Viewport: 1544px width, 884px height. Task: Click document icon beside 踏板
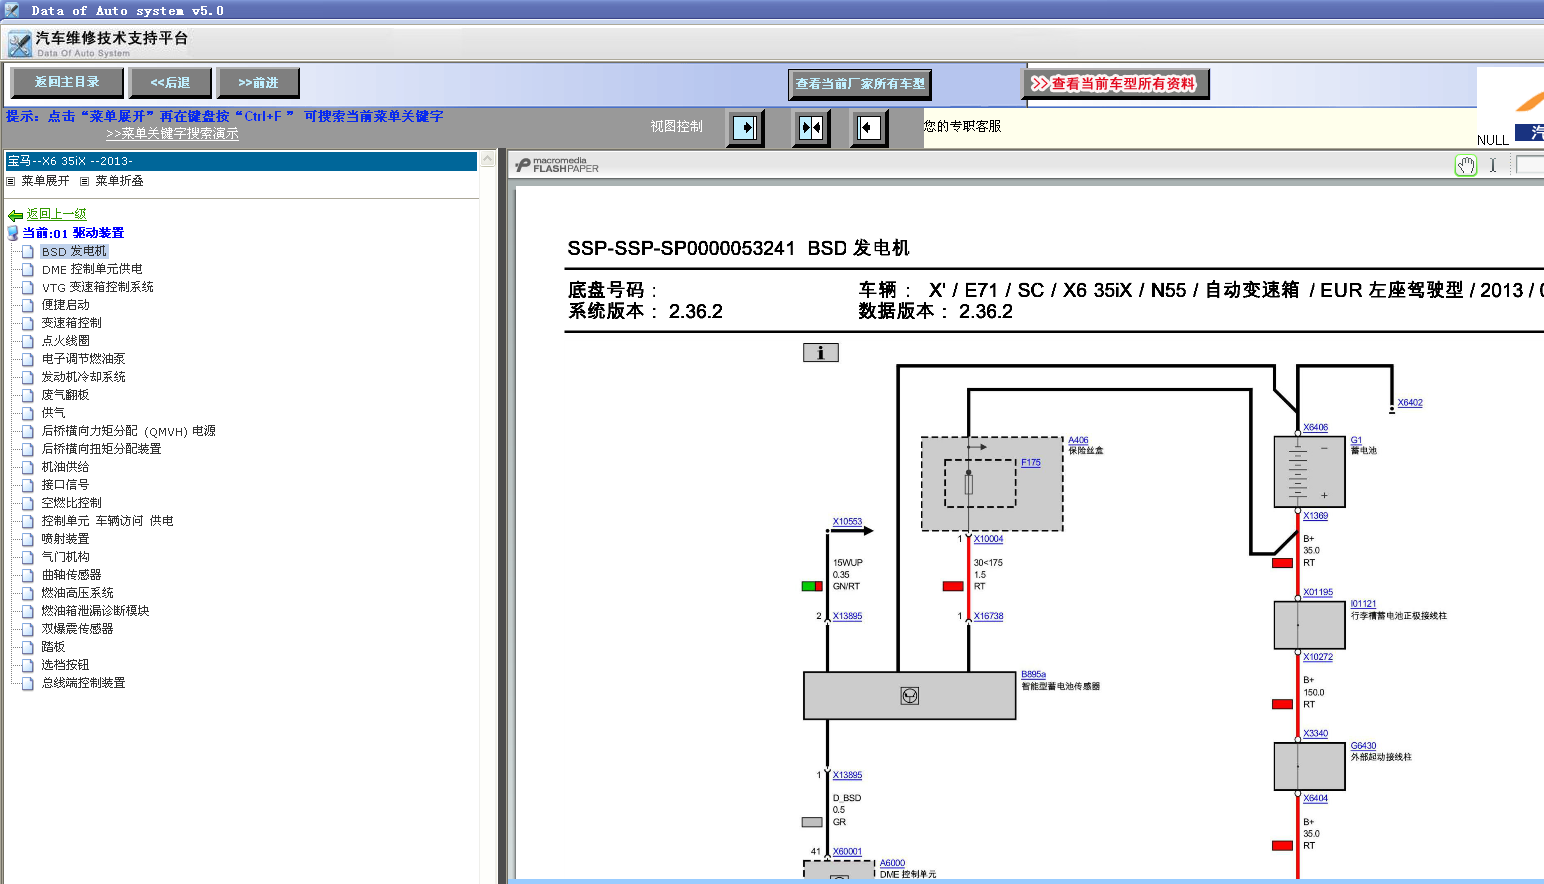28,647
